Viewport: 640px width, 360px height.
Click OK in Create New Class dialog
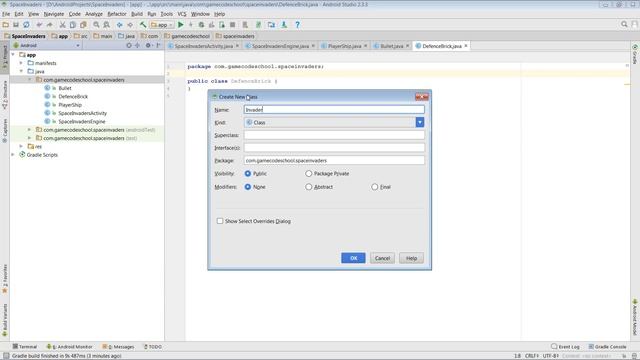[x=353, y=258]
